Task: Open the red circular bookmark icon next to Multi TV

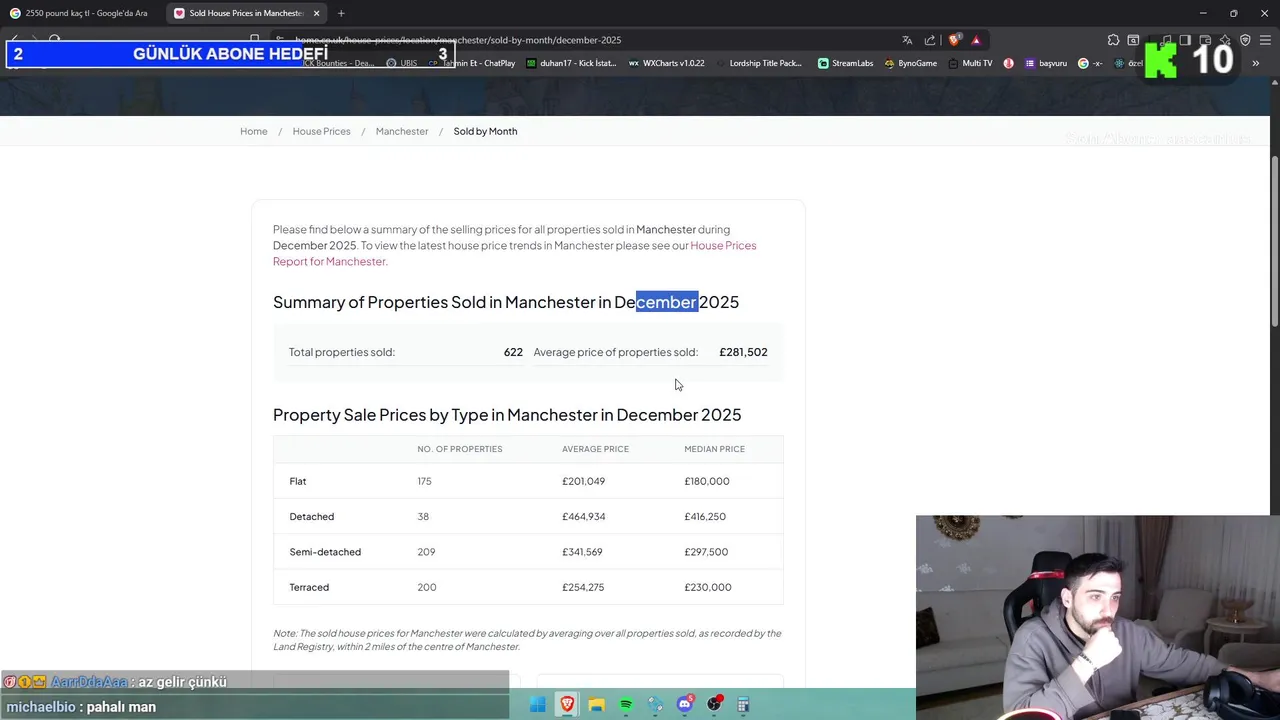Action: 1008,63
